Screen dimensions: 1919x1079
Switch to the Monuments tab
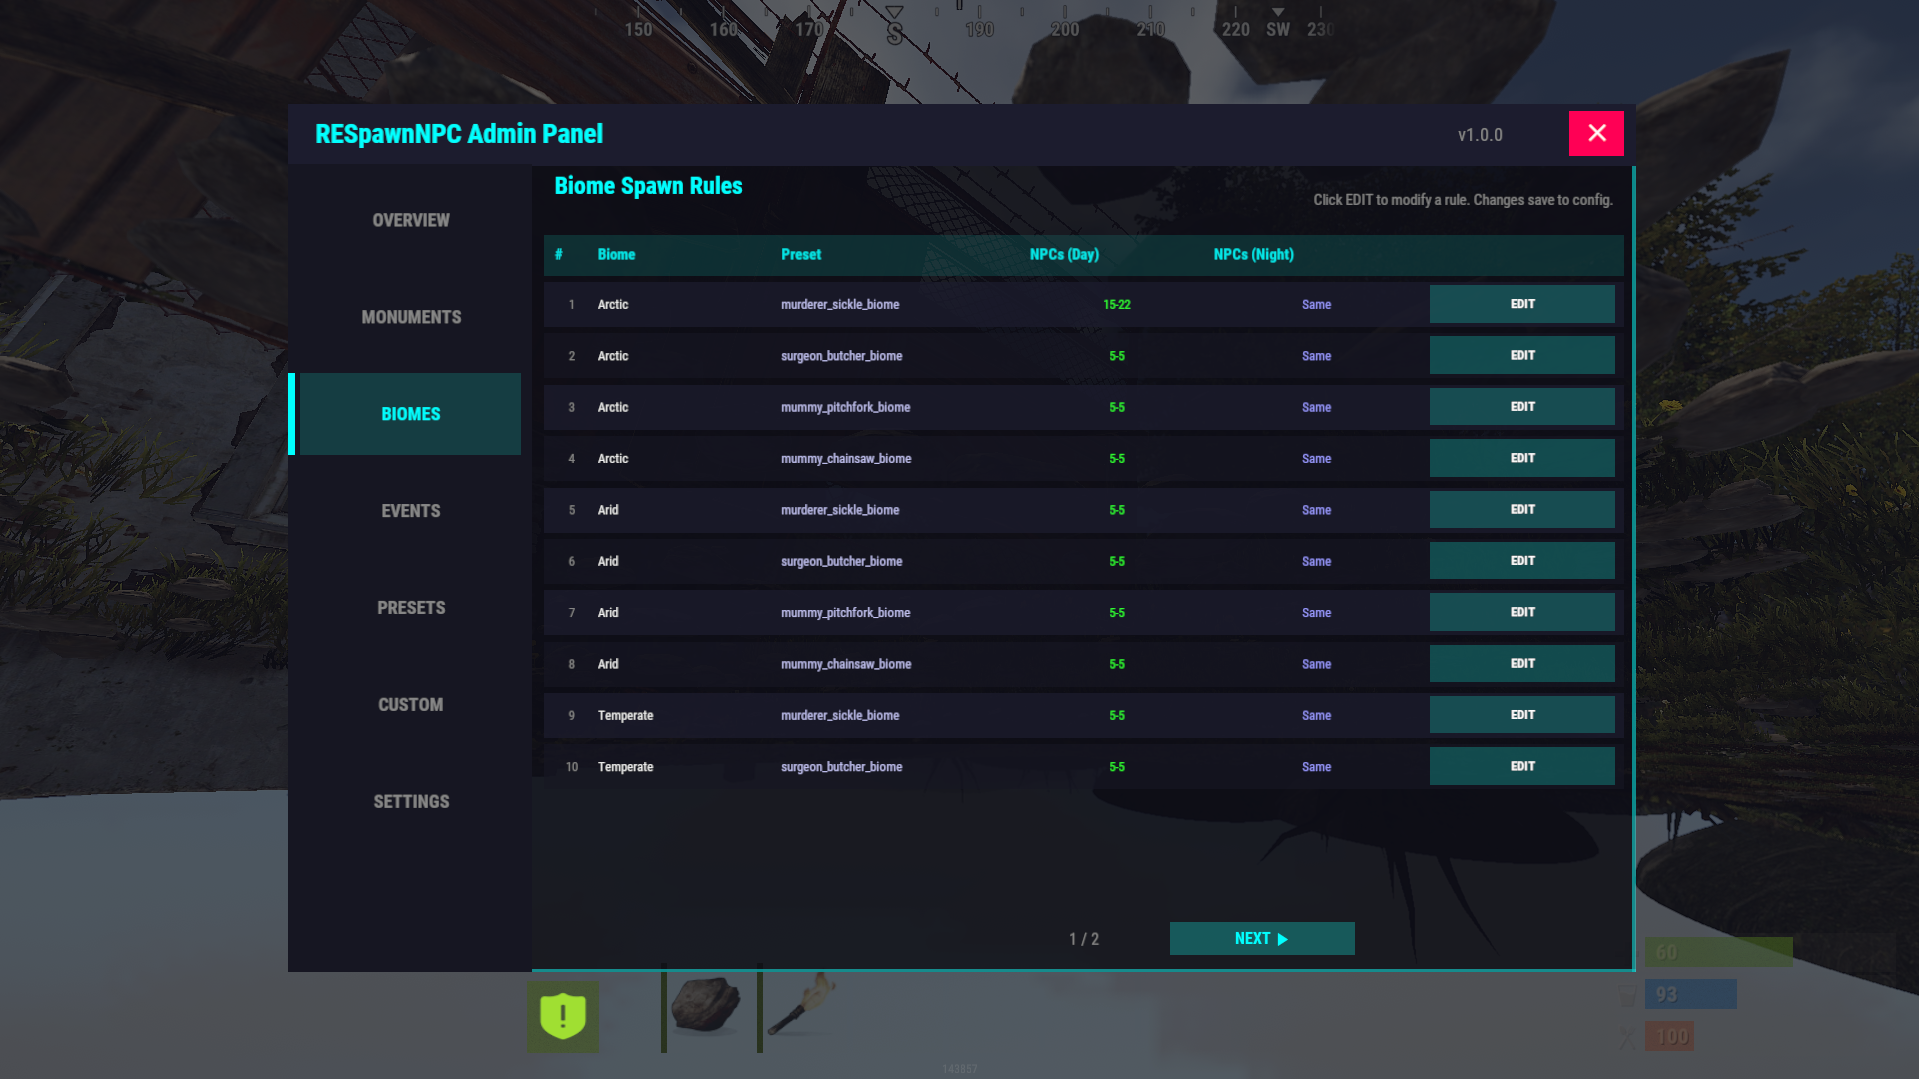click(410, 317)
